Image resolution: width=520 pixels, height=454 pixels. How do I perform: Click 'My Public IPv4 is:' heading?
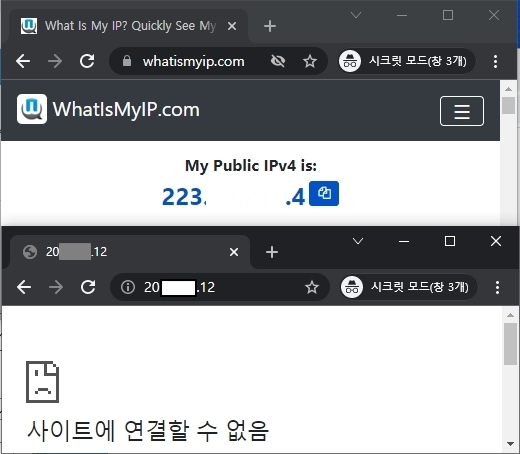(251, 165)
